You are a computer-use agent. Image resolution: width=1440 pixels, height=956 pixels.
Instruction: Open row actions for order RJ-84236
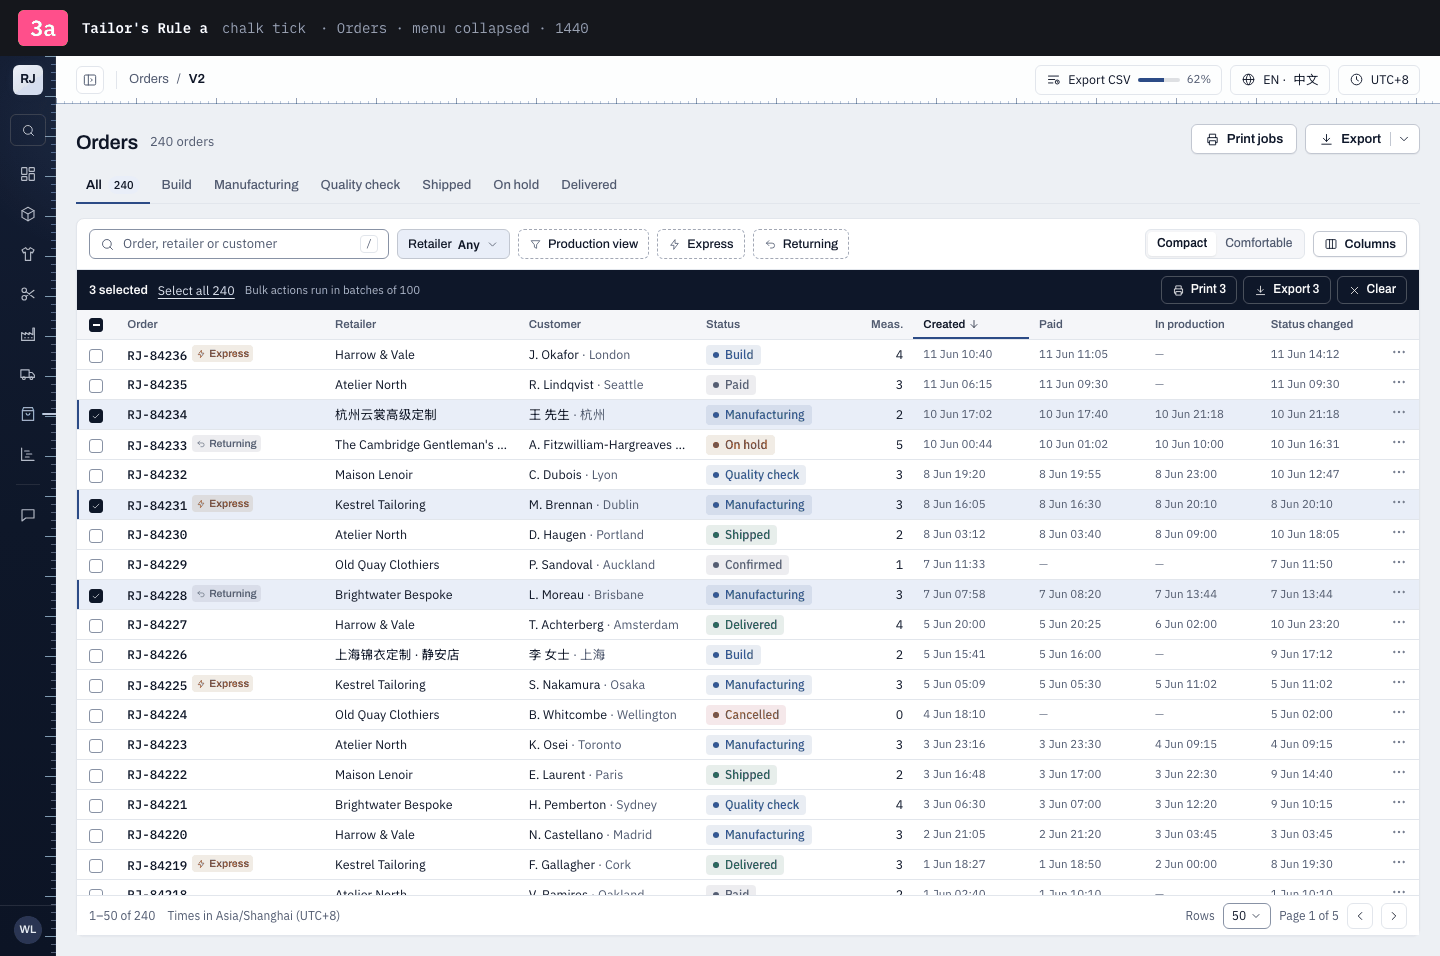tap(1399, 353)
